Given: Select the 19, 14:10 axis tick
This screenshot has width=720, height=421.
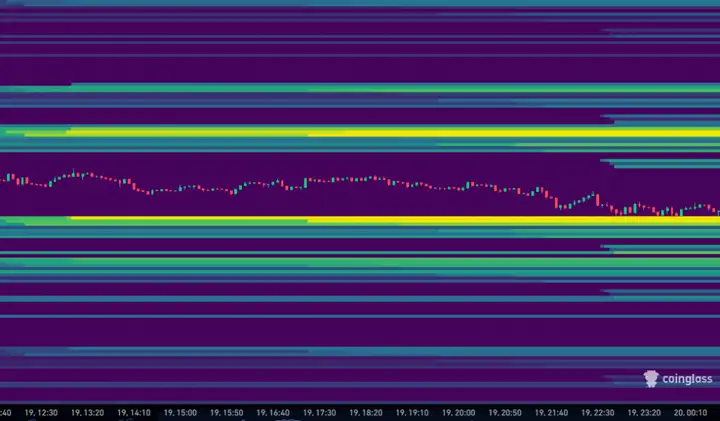Looking at the screenshot, I should coord(134,412).
